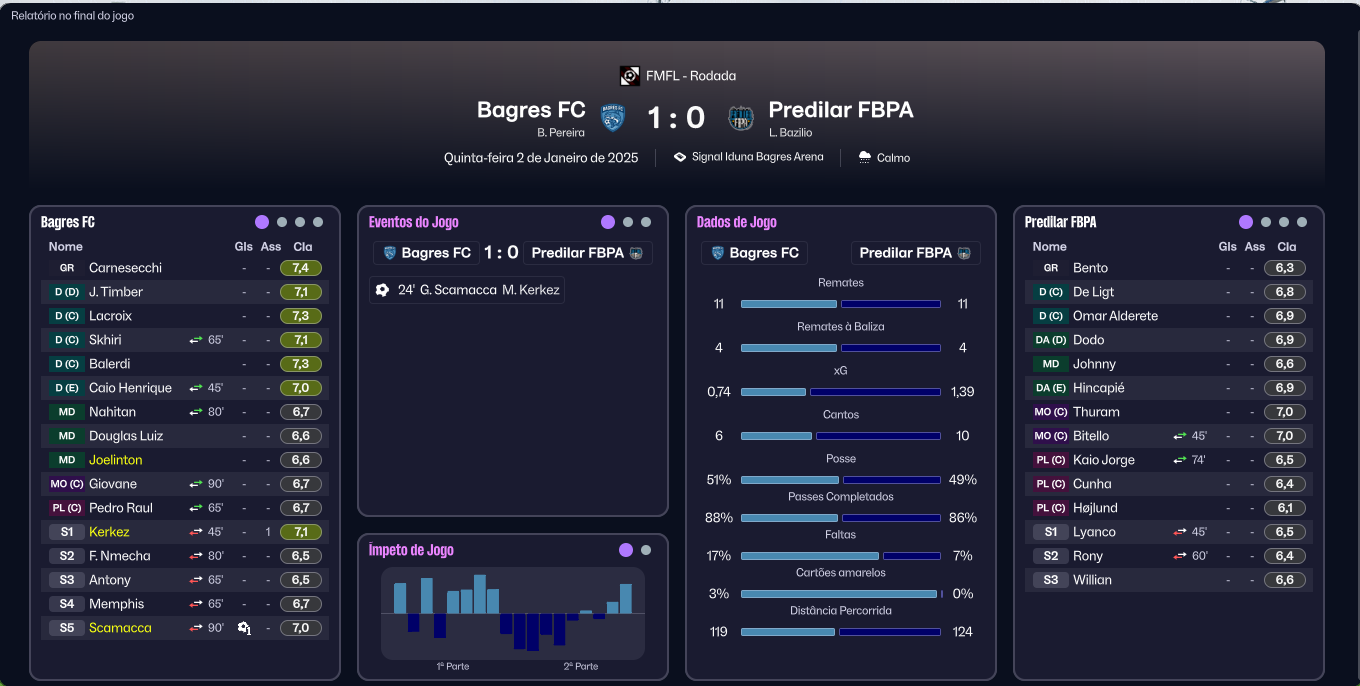Select second page dot in Ímpeto de Jogo panel
Screen dimensions: 1360x686
646,550
